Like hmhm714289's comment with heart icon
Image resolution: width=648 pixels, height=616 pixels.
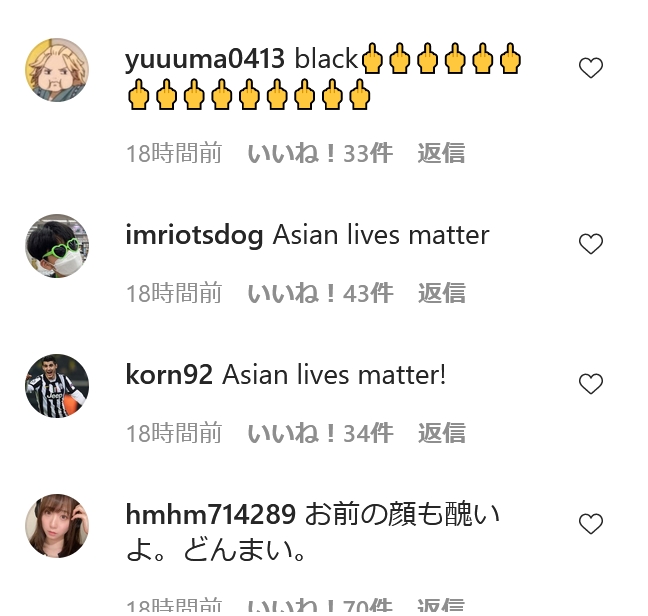pyautogui.click(x=591, y=523)
